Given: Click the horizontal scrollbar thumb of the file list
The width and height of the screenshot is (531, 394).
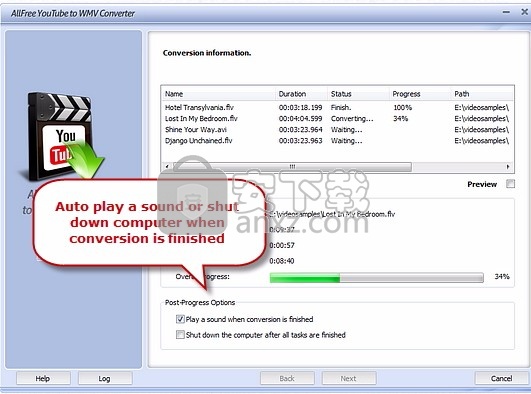Looking at the screenshot, I should tap(292, 167).
